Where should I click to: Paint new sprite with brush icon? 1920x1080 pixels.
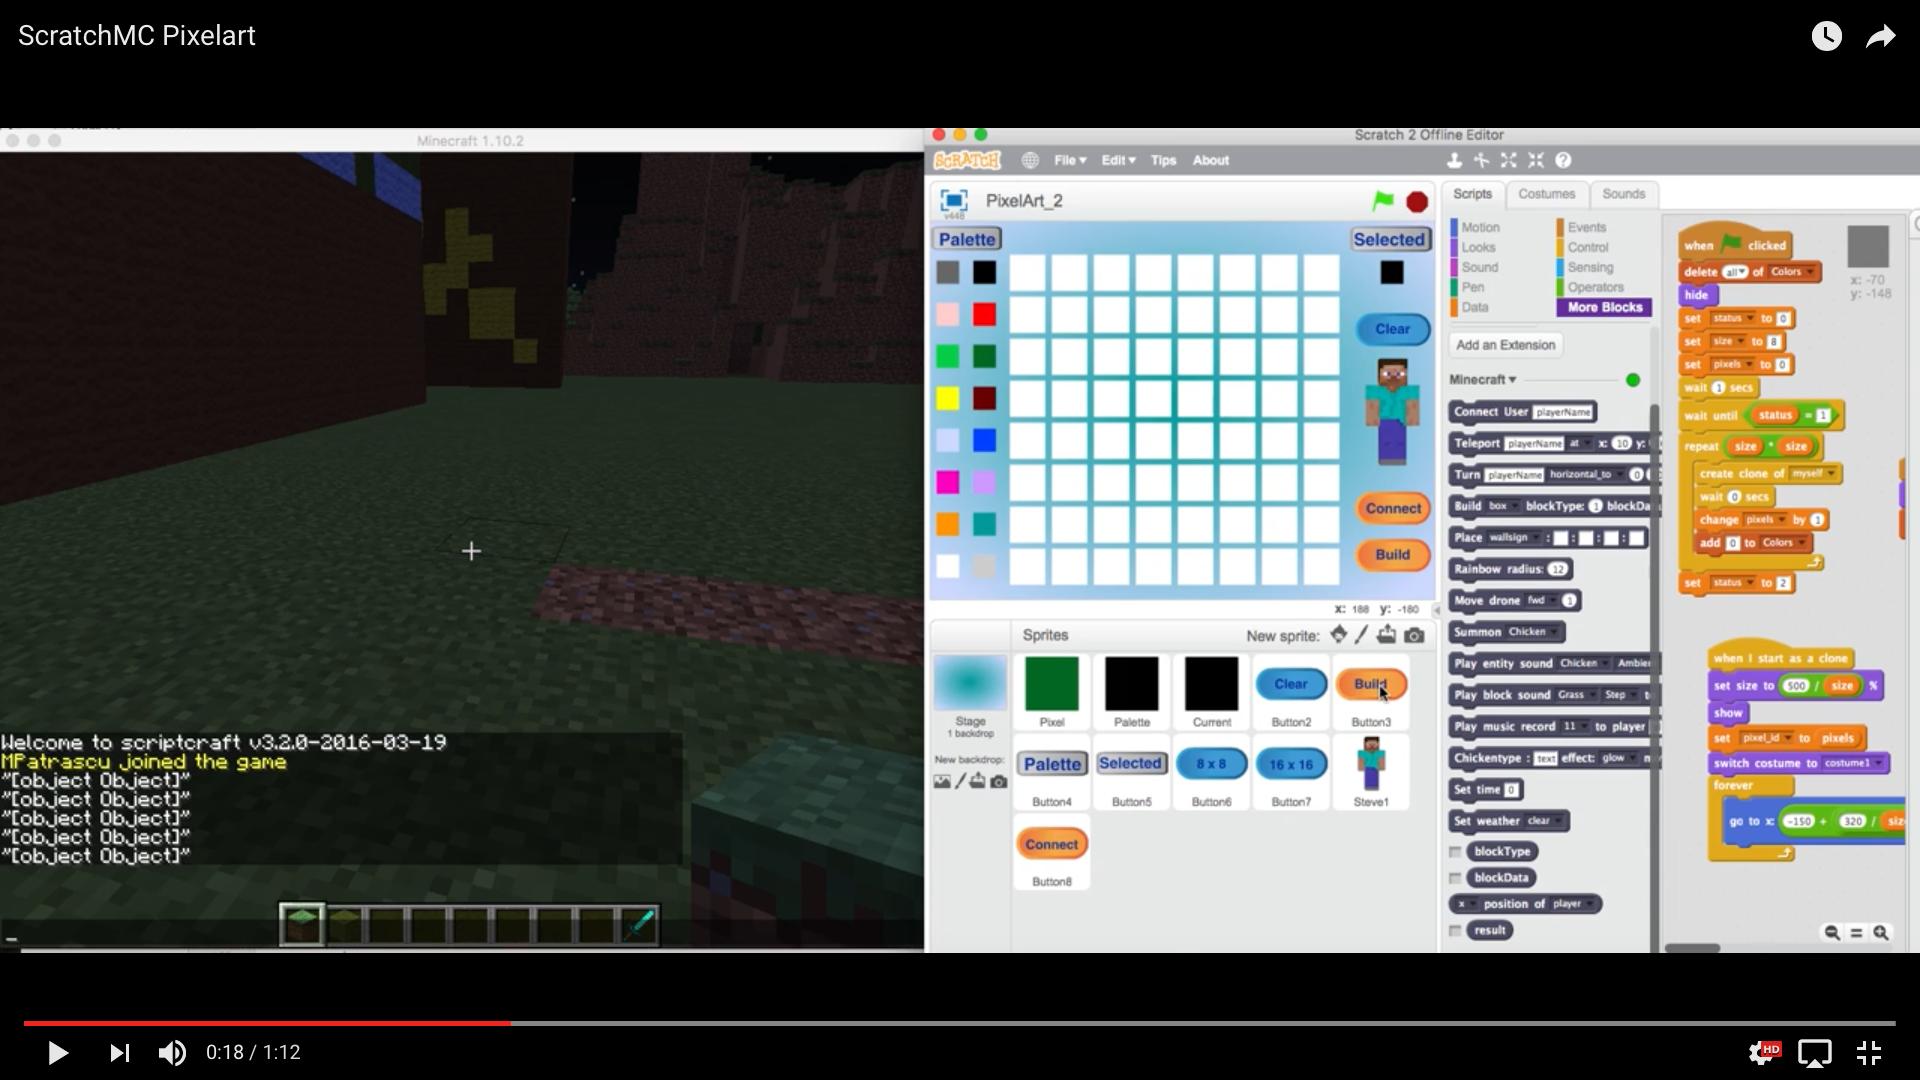pyautogui.click(x=1362, y=635)
